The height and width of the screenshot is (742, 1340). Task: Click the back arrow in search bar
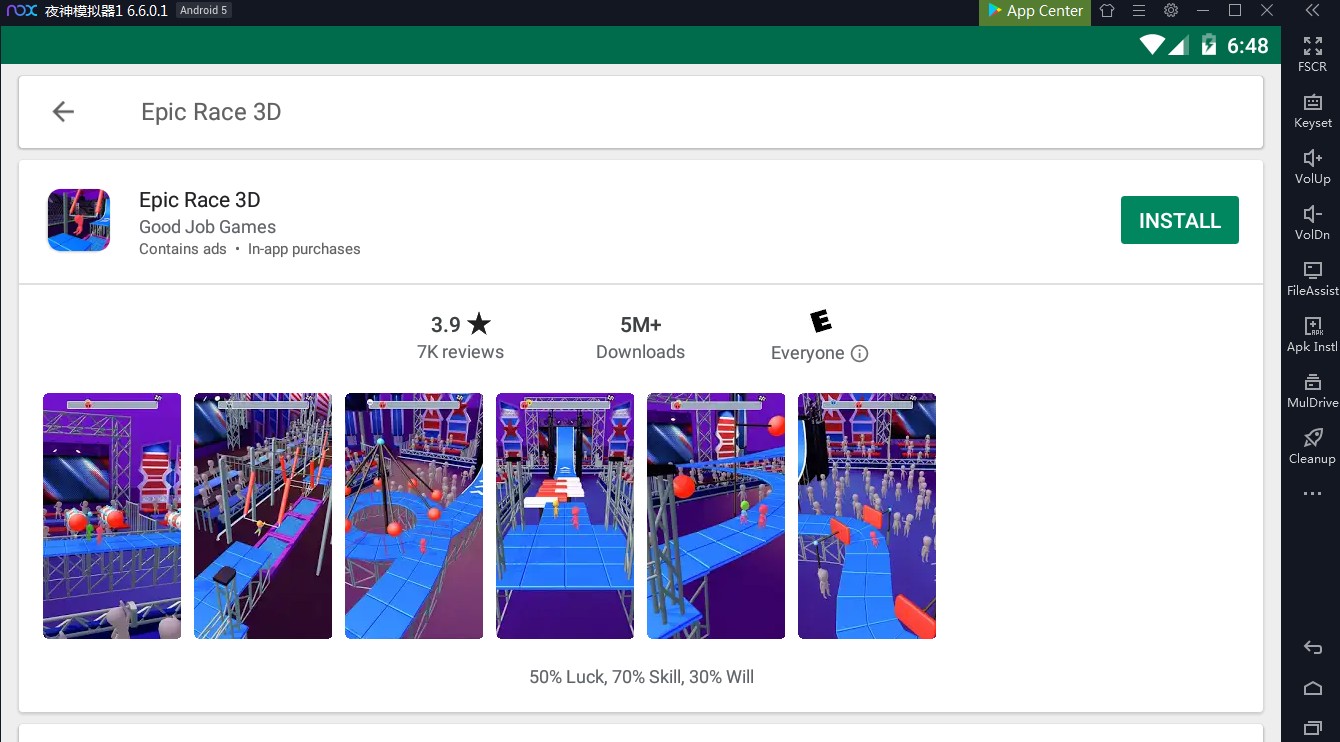pos(63,112)
